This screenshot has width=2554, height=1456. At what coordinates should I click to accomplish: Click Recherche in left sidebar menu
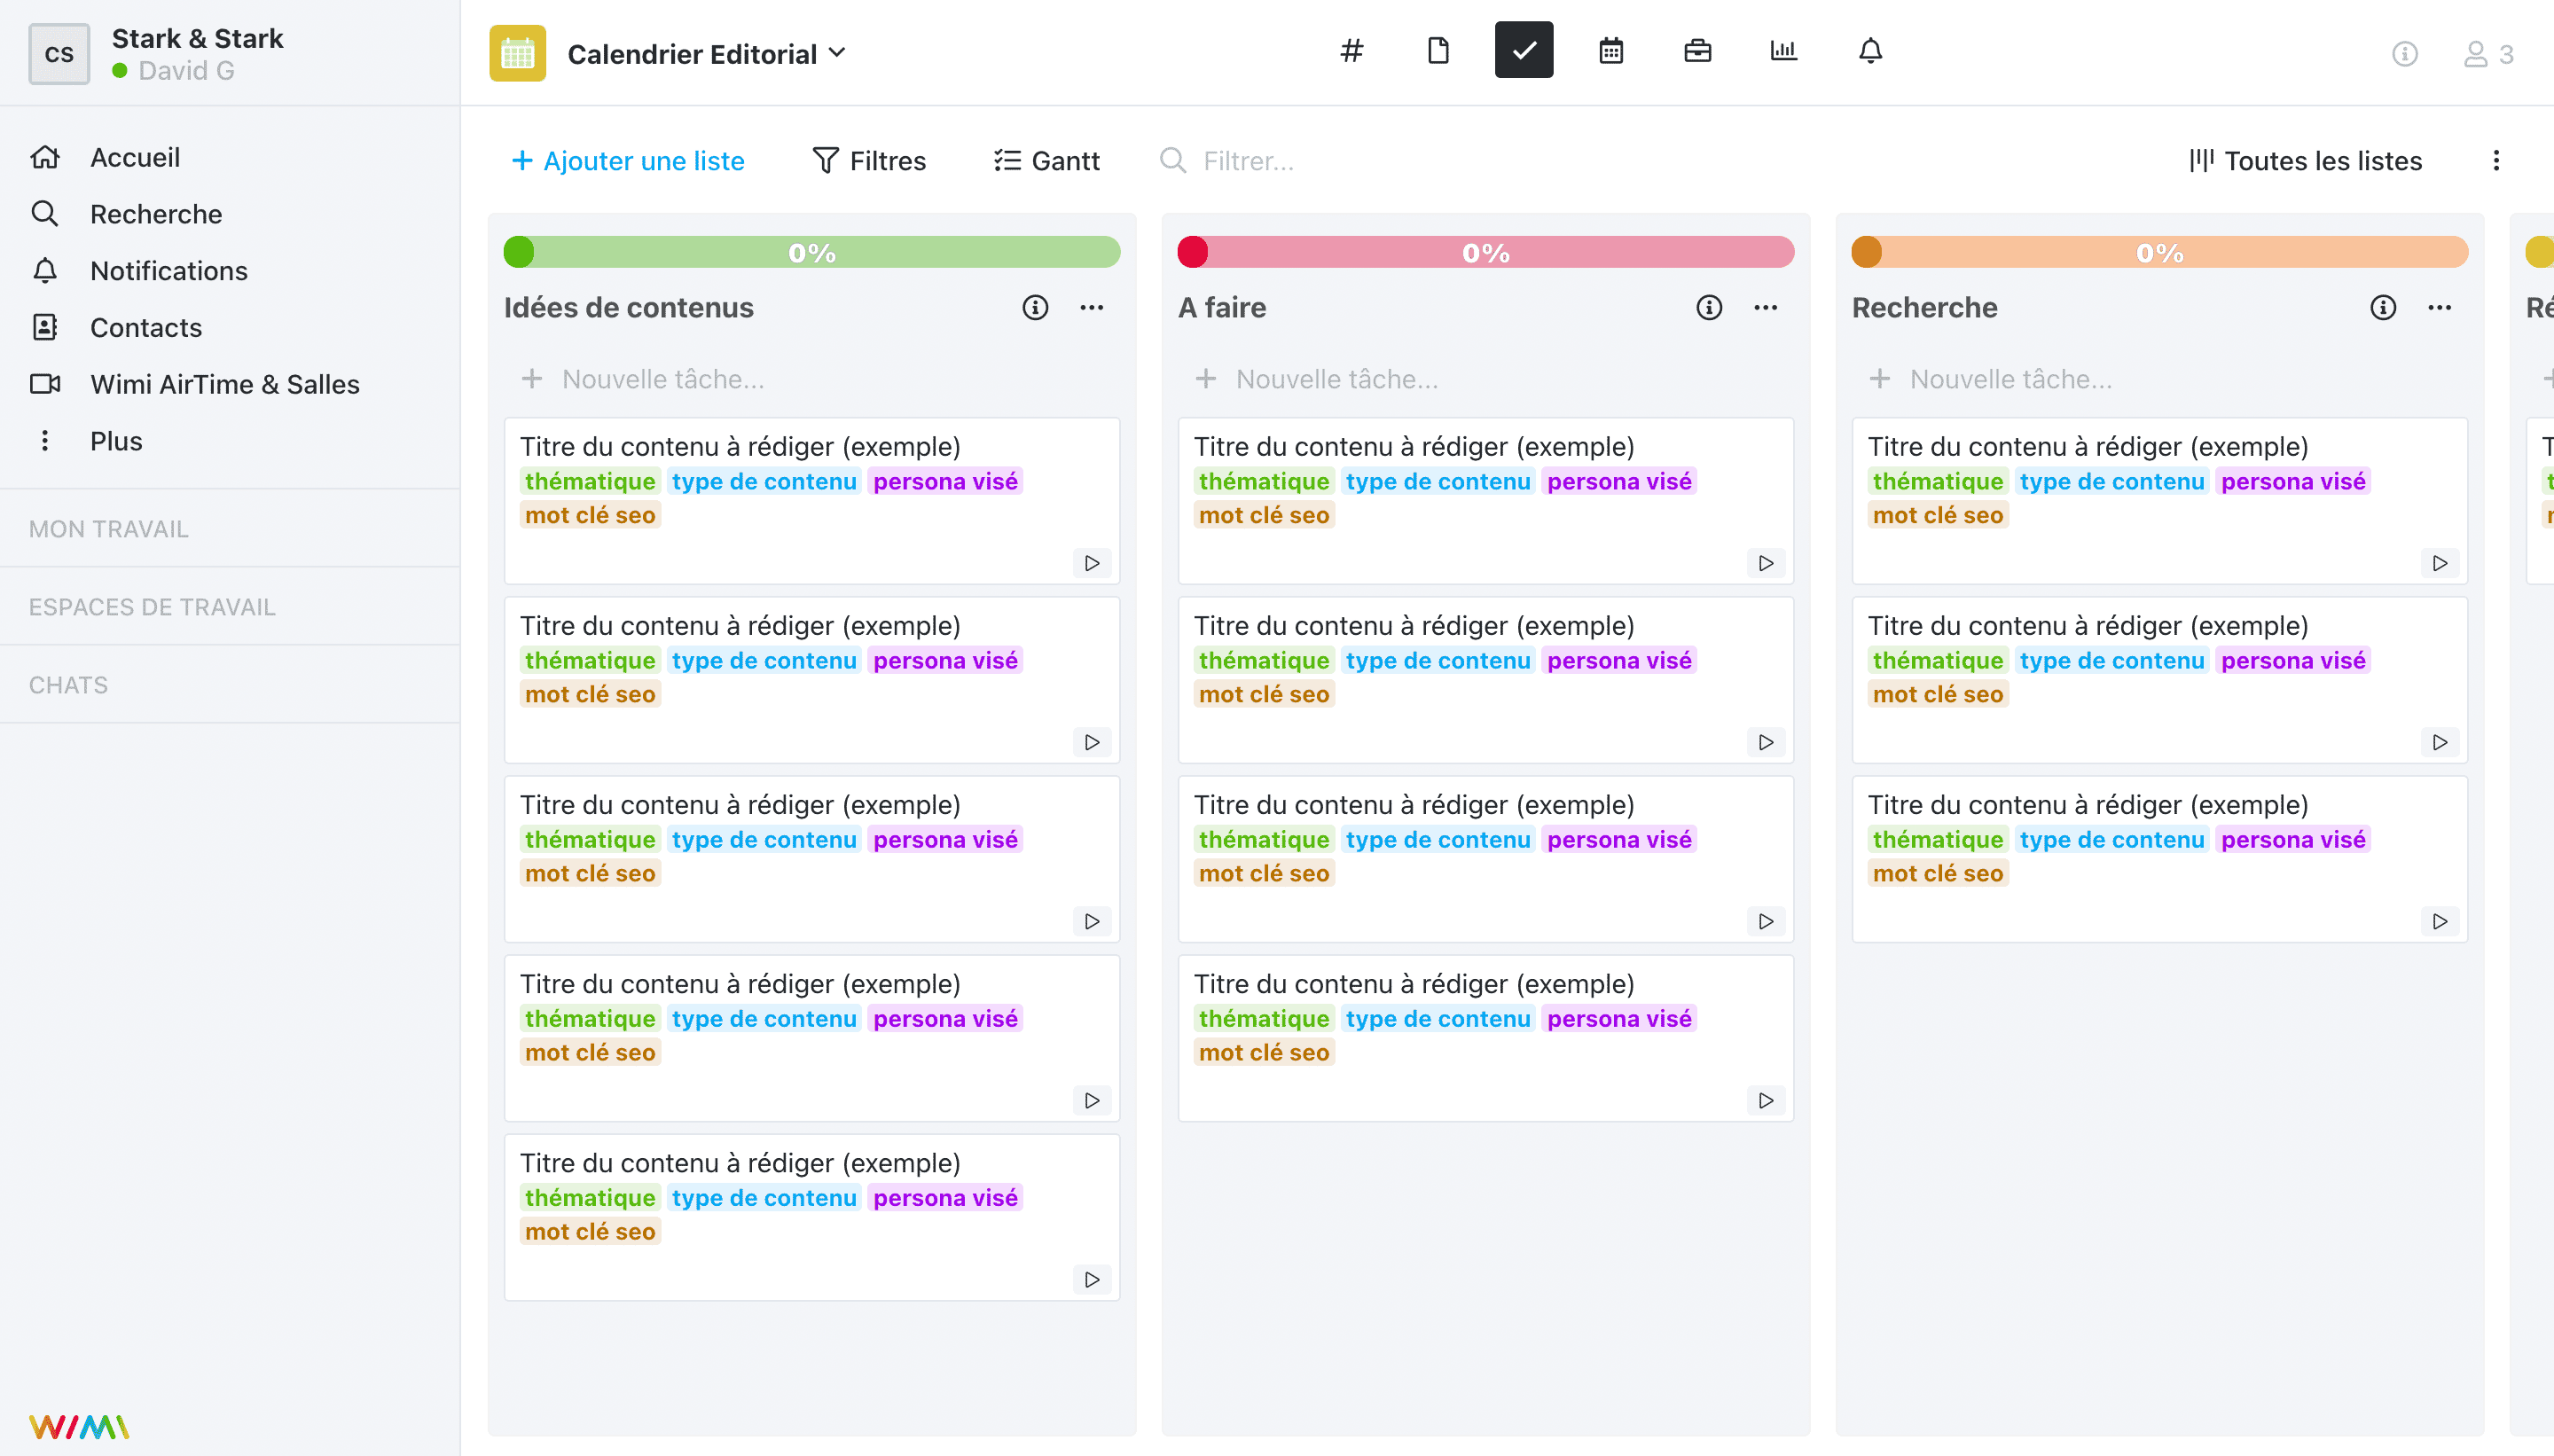point(156,214)
